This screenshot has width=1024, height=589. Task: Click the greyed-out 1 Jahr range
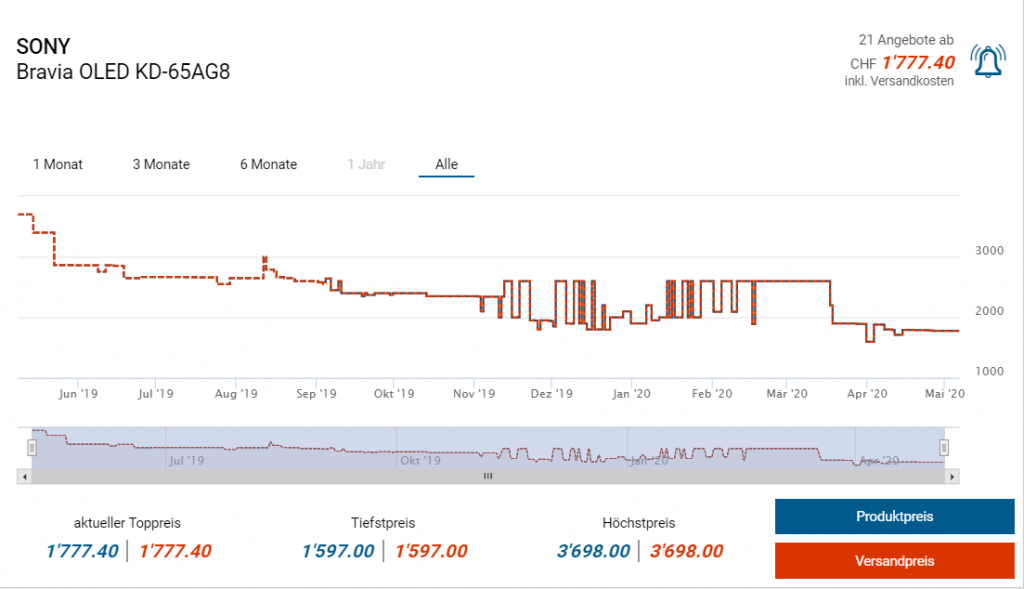pyautogui.click(x=366, y=164)
